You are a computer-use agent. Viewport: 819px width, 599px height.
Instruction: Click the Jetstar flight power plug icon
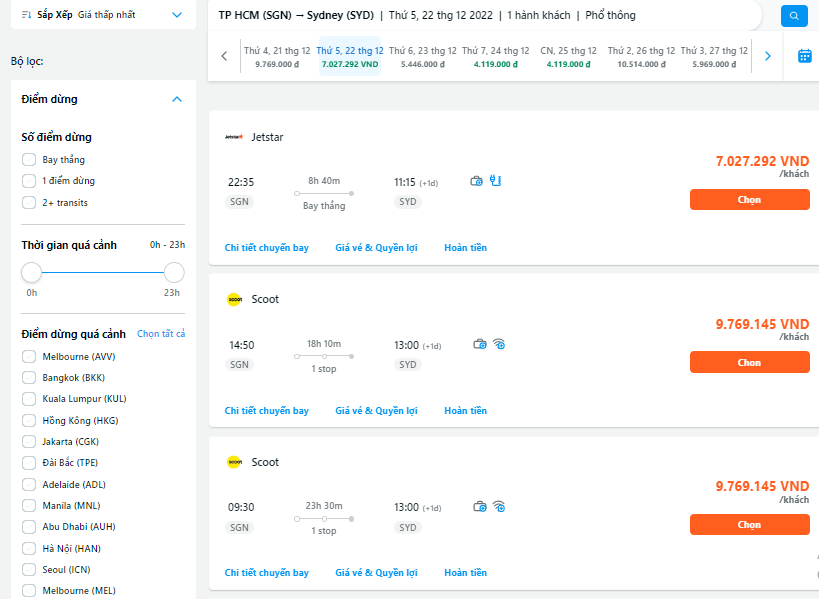pos(494,181)
